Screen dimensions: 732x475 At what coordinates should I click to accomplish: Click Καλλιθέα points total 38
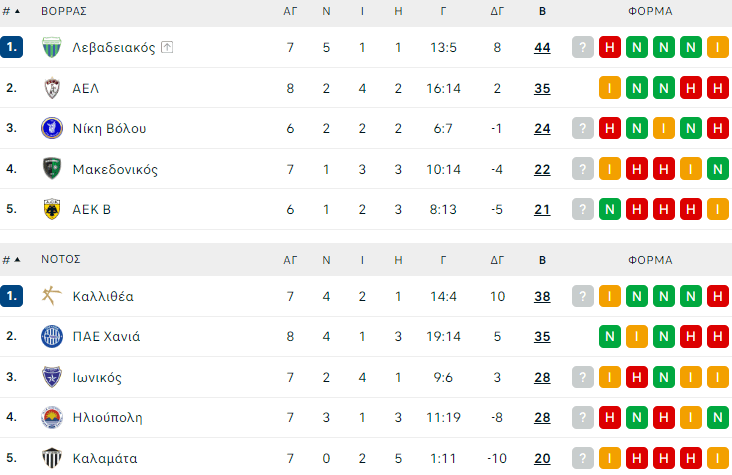point(542,296)
